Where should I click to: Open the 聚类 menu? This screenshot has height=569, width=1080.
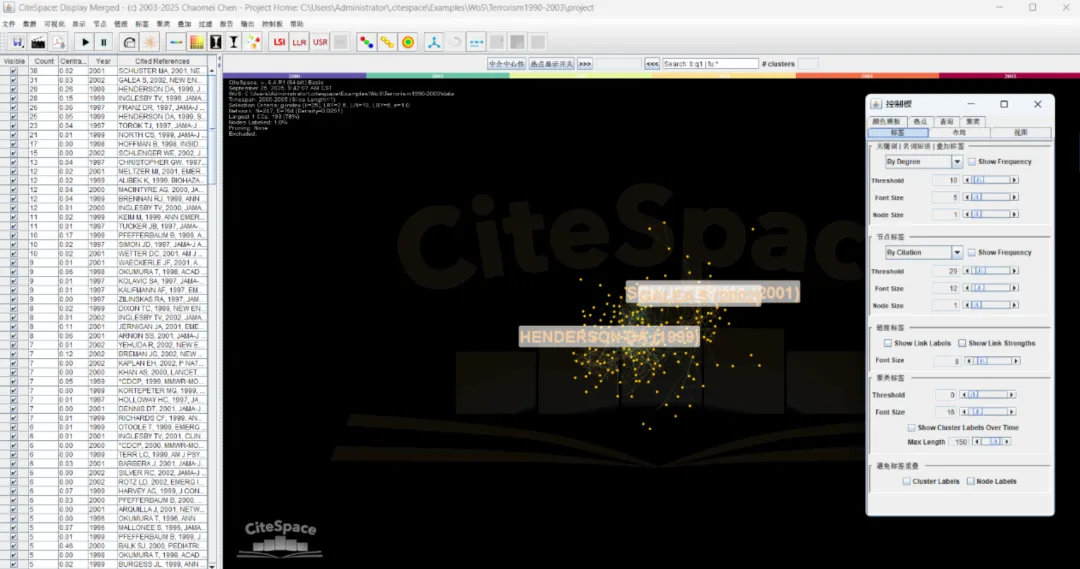click(163, 24)
